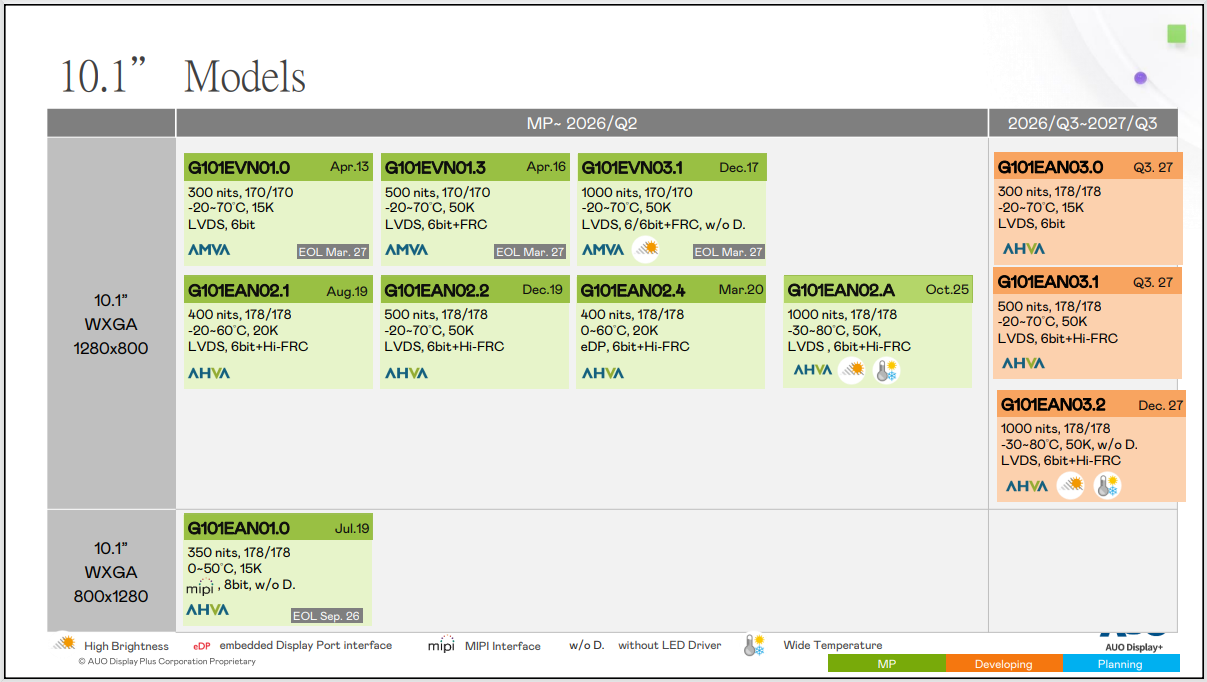
Task: Click the red eDP symbol in the legend
Action: coord(202,646)
